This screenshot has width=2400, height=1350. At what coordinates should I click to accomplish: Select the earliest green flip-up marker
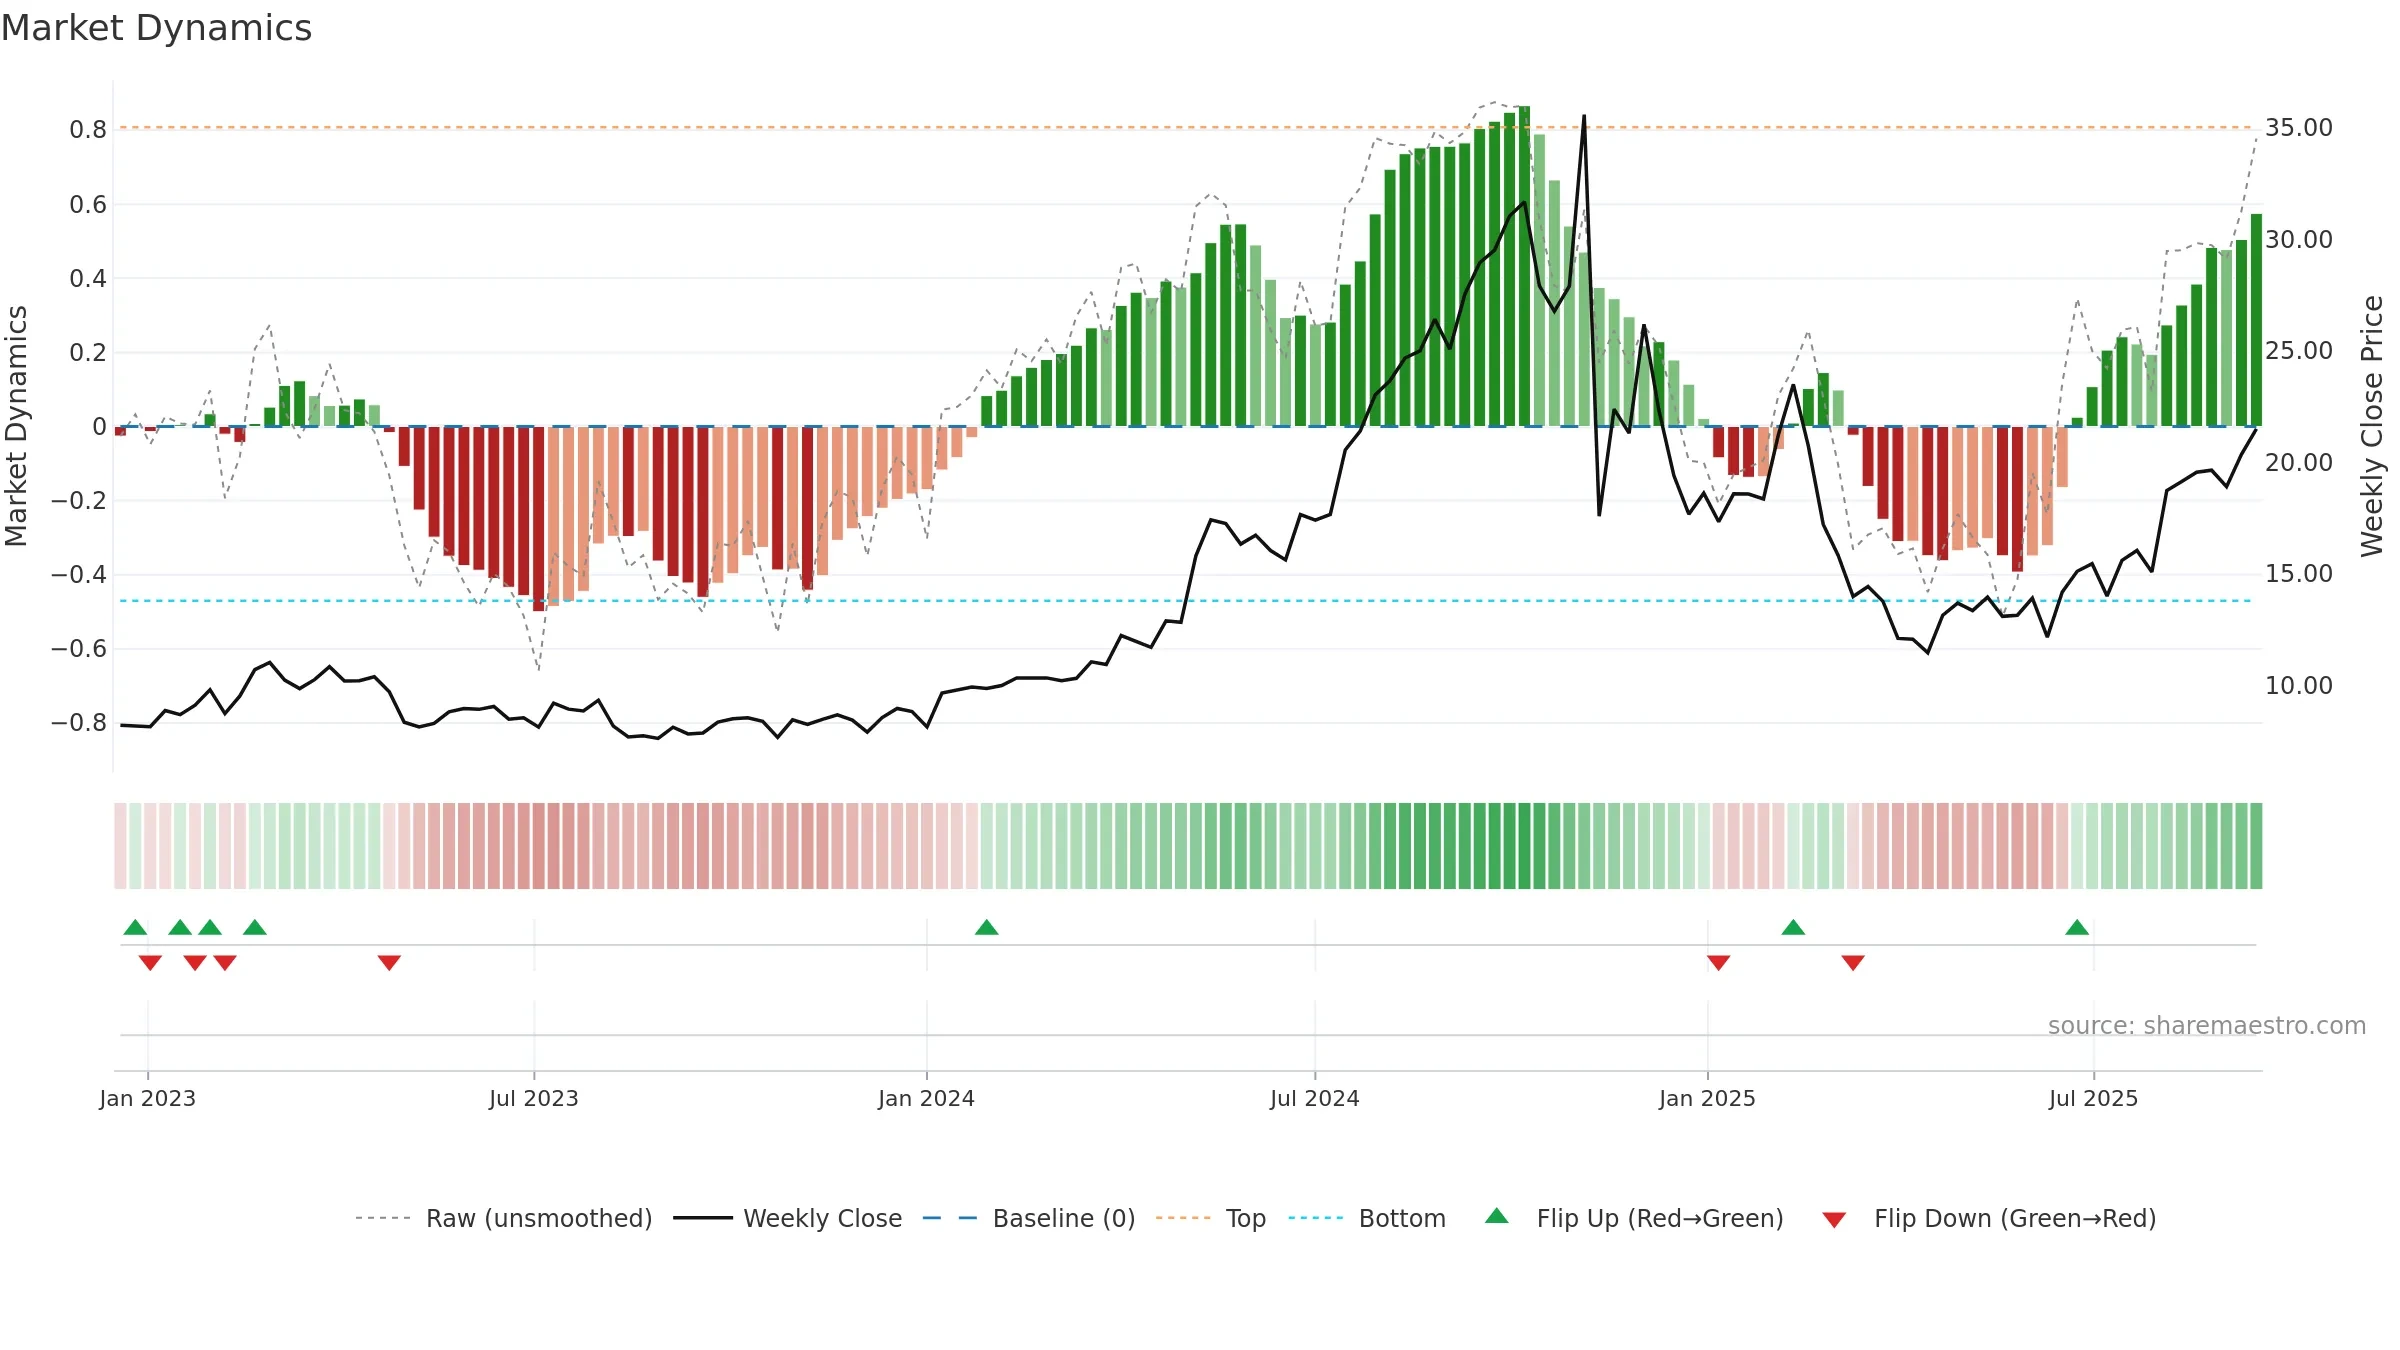point(135,927)
